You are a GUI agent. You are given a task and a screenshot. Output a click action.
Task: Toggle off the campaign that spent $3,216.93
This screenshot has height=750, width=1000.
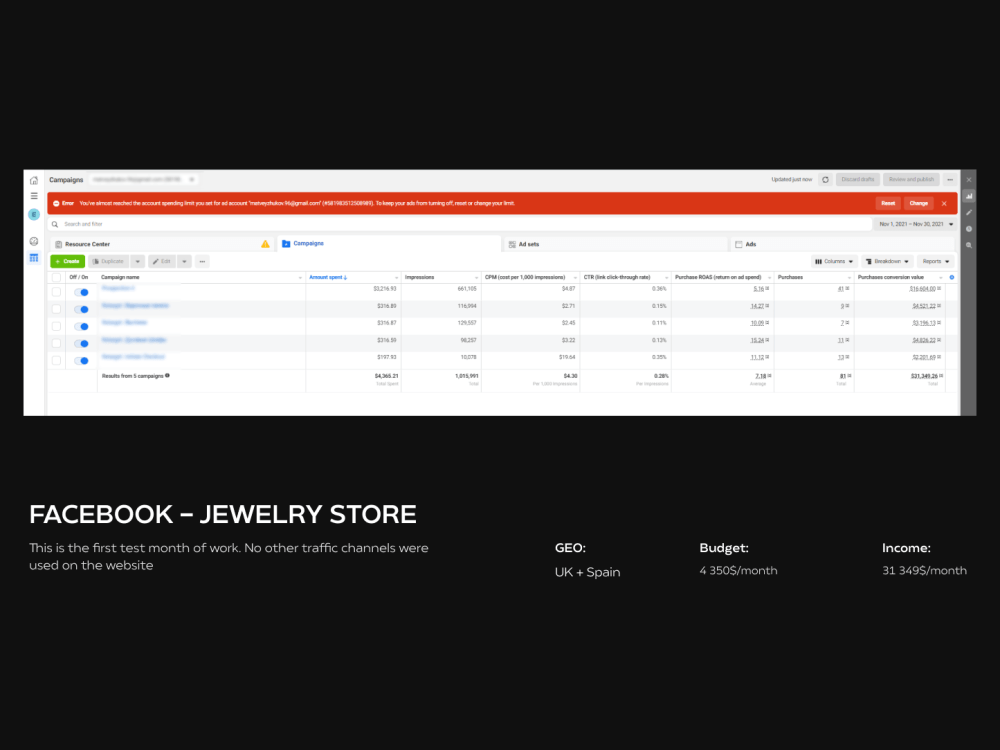pos(81,293)
